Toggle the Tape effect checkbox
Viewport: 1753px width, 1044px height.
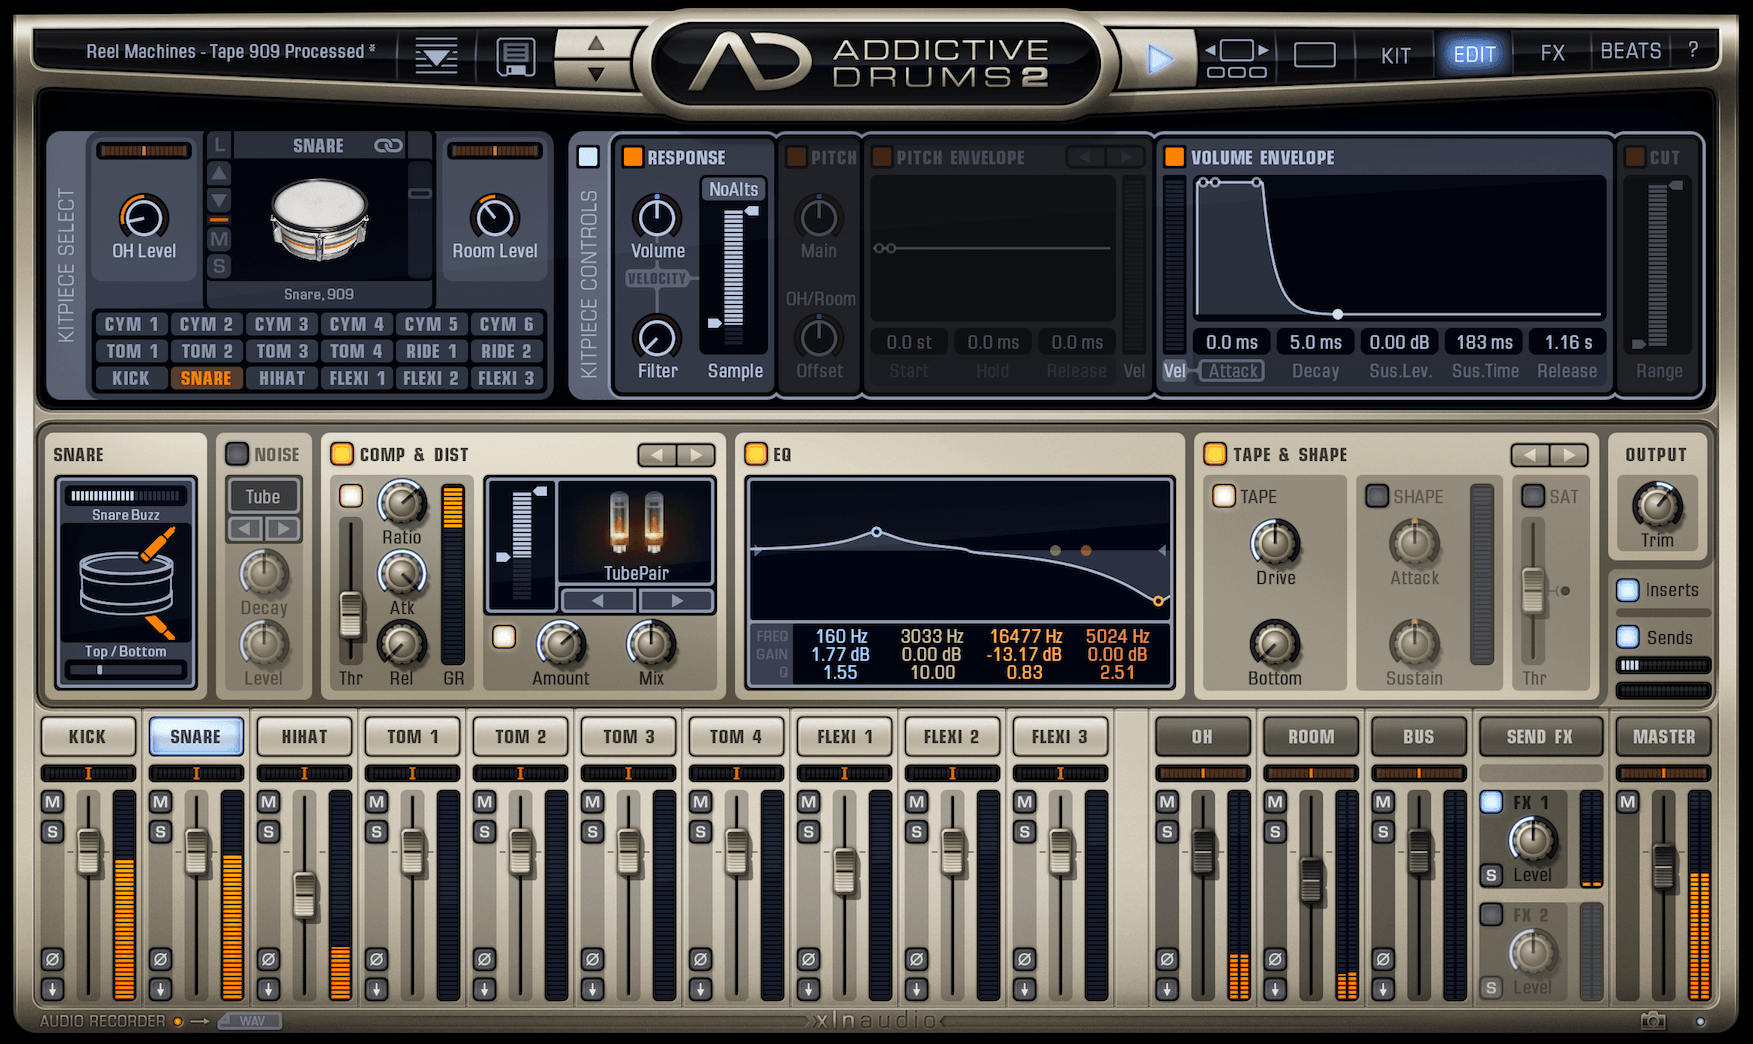click(x=1224, y=496)
